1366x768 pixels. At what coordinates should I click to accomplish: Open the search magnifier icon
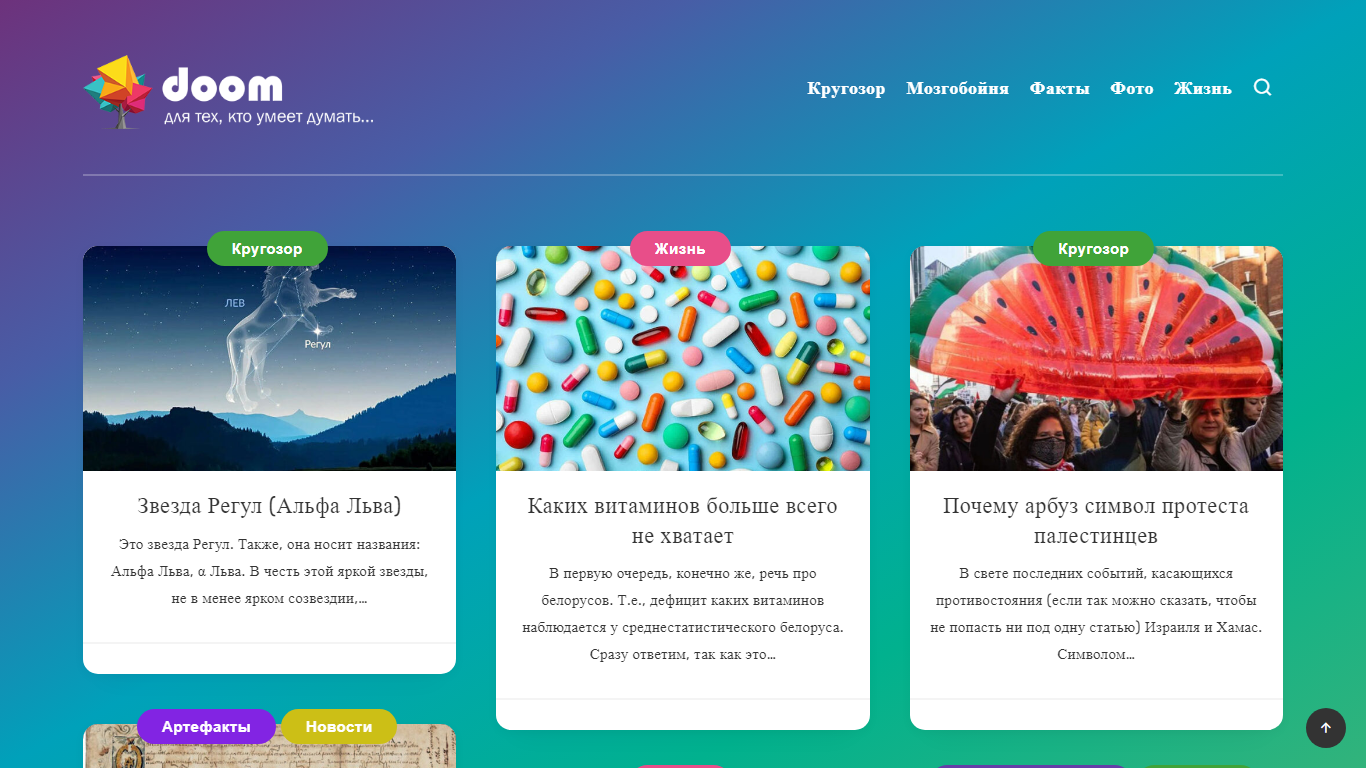[x=1262, y=87]
